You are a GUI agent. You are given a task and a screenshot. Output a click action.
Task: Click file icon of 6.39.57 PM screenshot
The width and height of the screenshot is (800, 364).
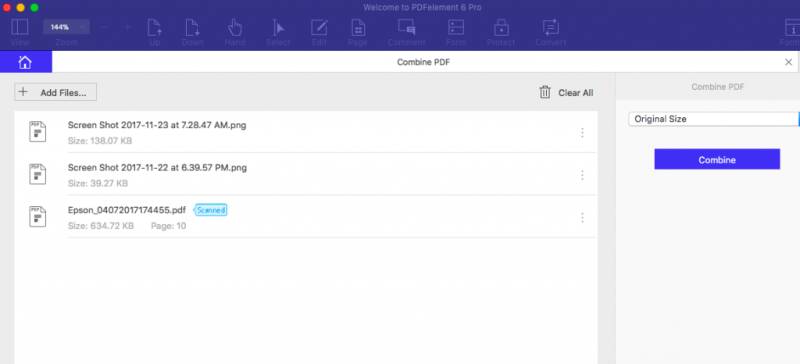click(x=38, y=174)
